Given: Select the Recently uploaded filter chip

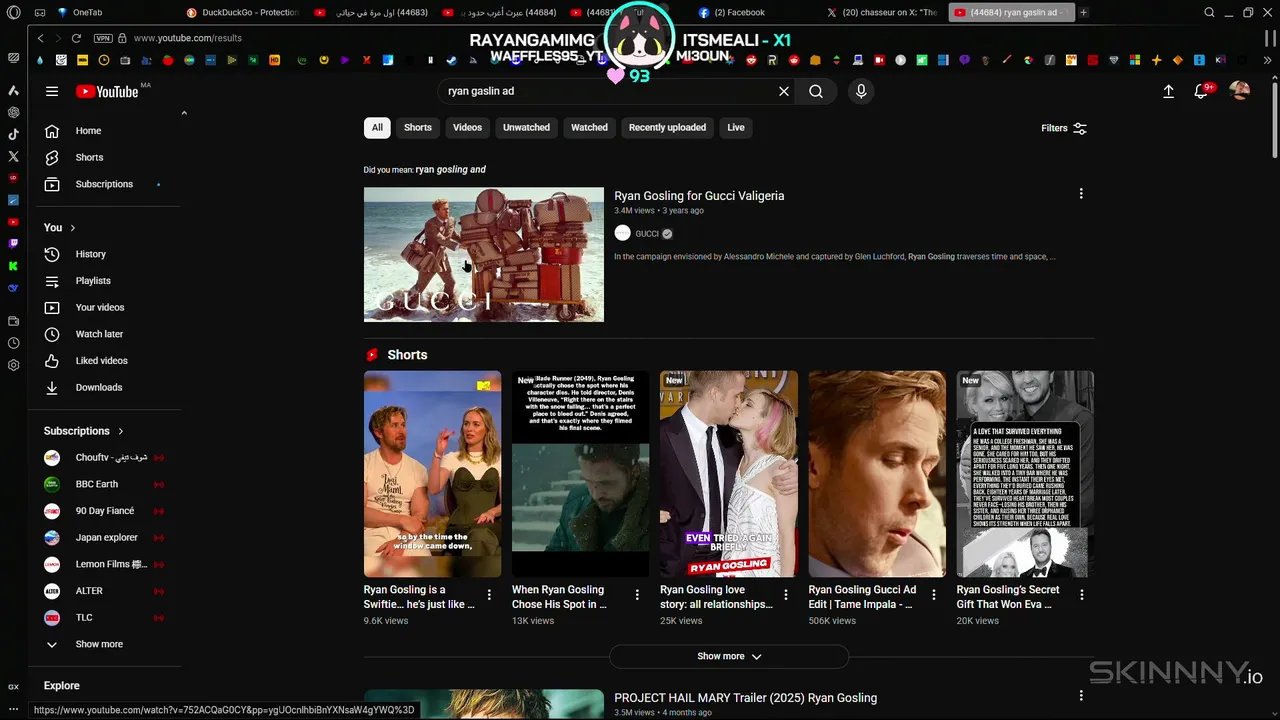Looking at the screenshot, I should [667, 128].
